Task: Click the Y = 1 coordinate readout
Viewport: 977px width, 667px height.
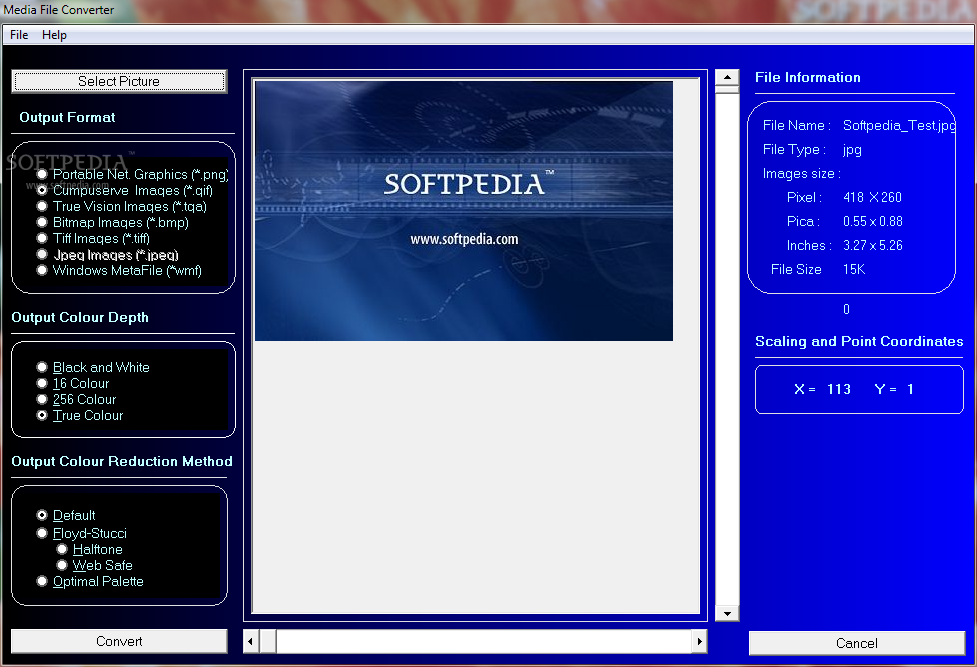Action: click(x=894, y=389)
